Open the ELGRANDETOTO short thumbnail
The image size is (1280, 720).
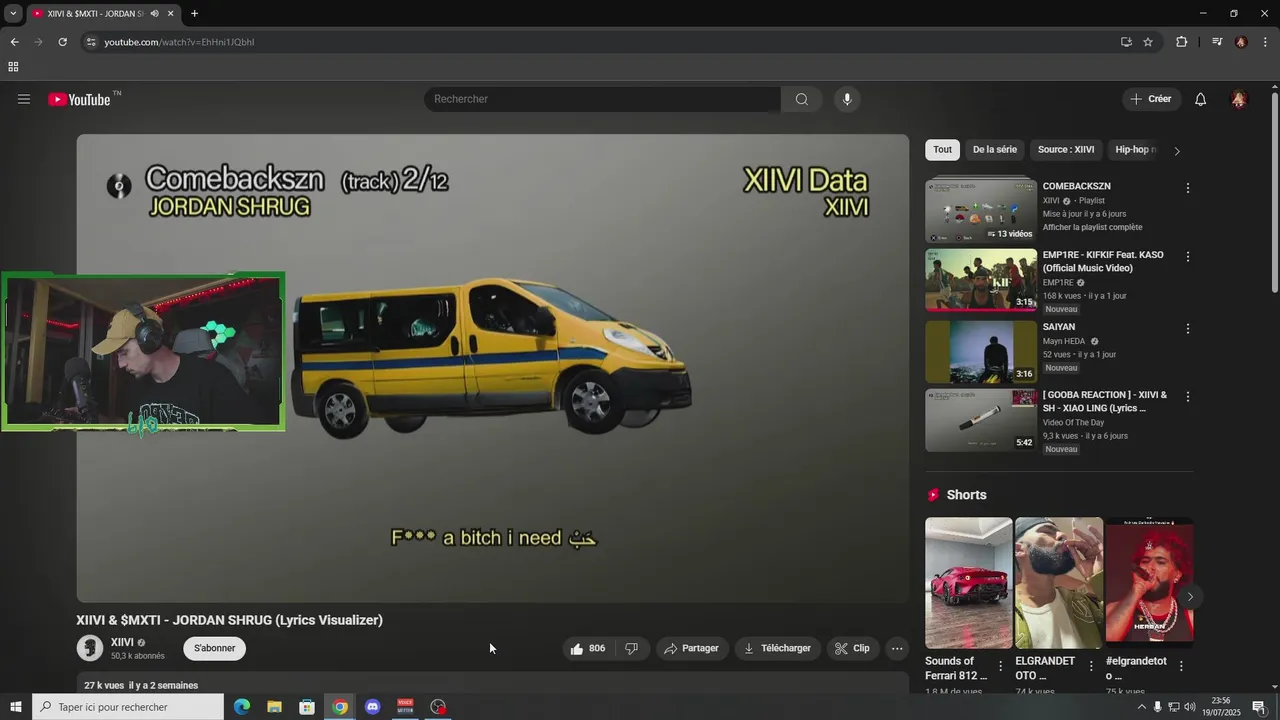[1059, 583]
